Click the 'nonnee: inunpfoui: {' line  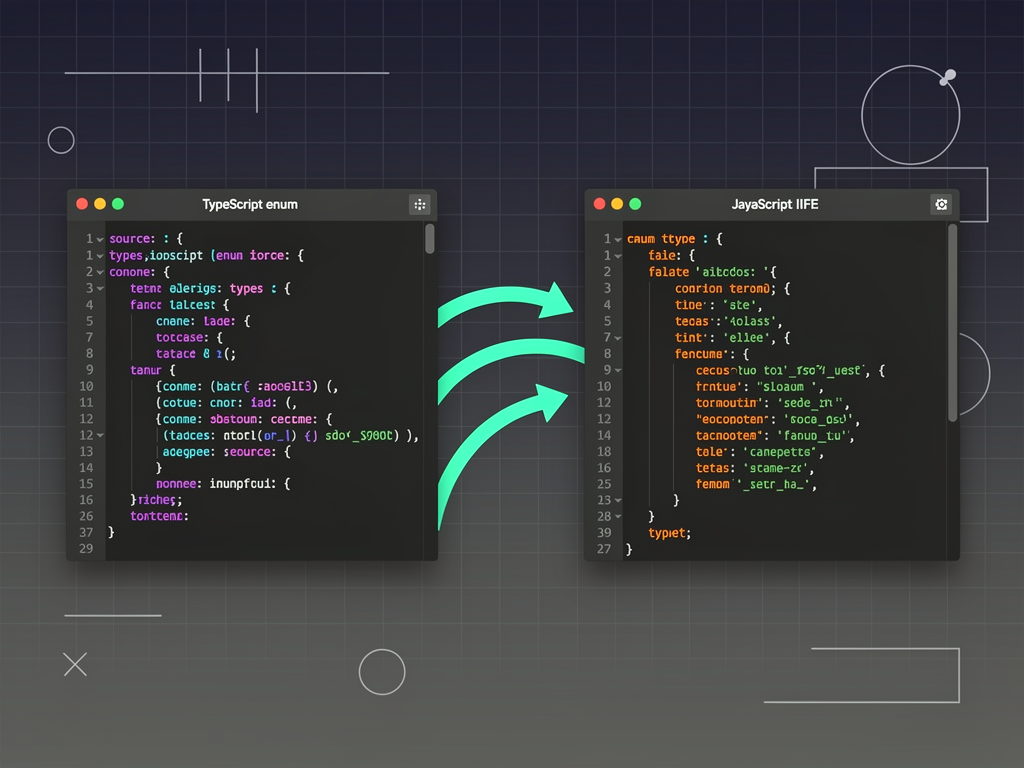pos(223,484)
